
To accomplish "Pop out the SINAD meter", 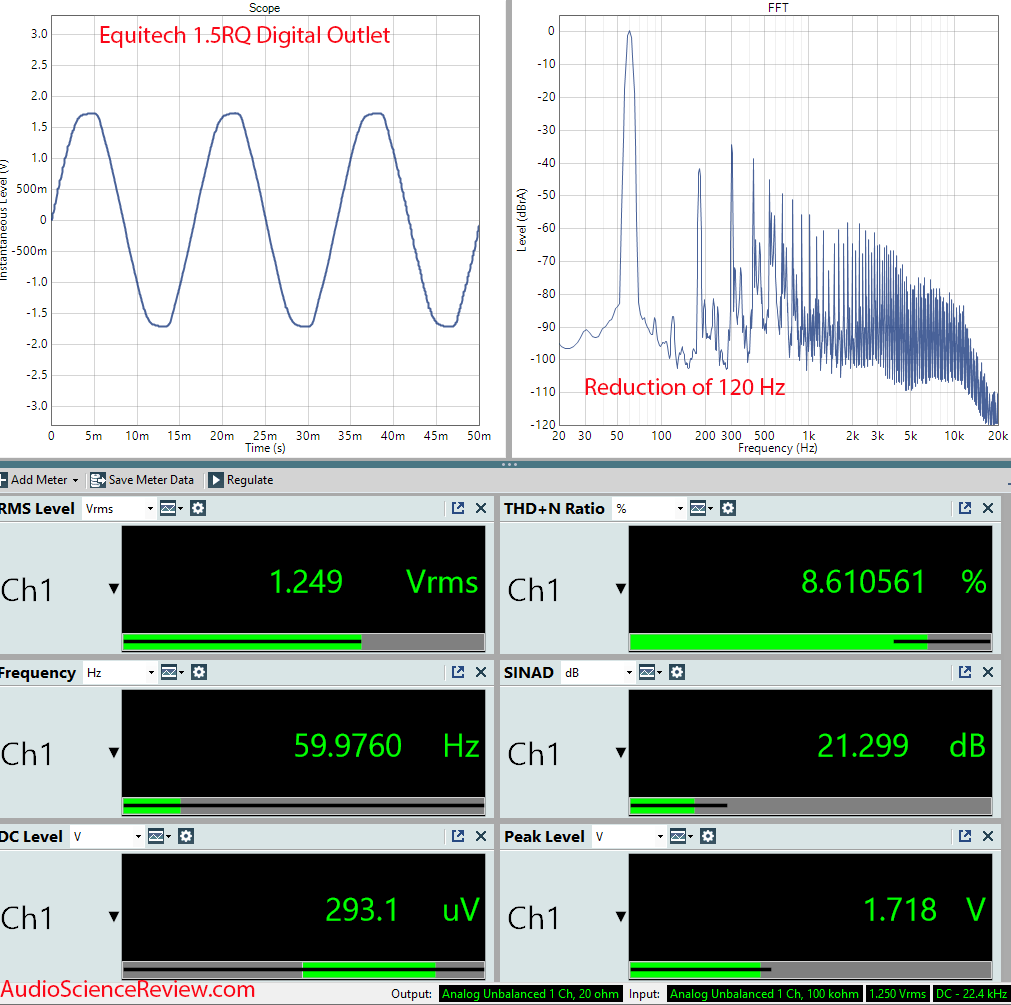I will pos(965,672).
